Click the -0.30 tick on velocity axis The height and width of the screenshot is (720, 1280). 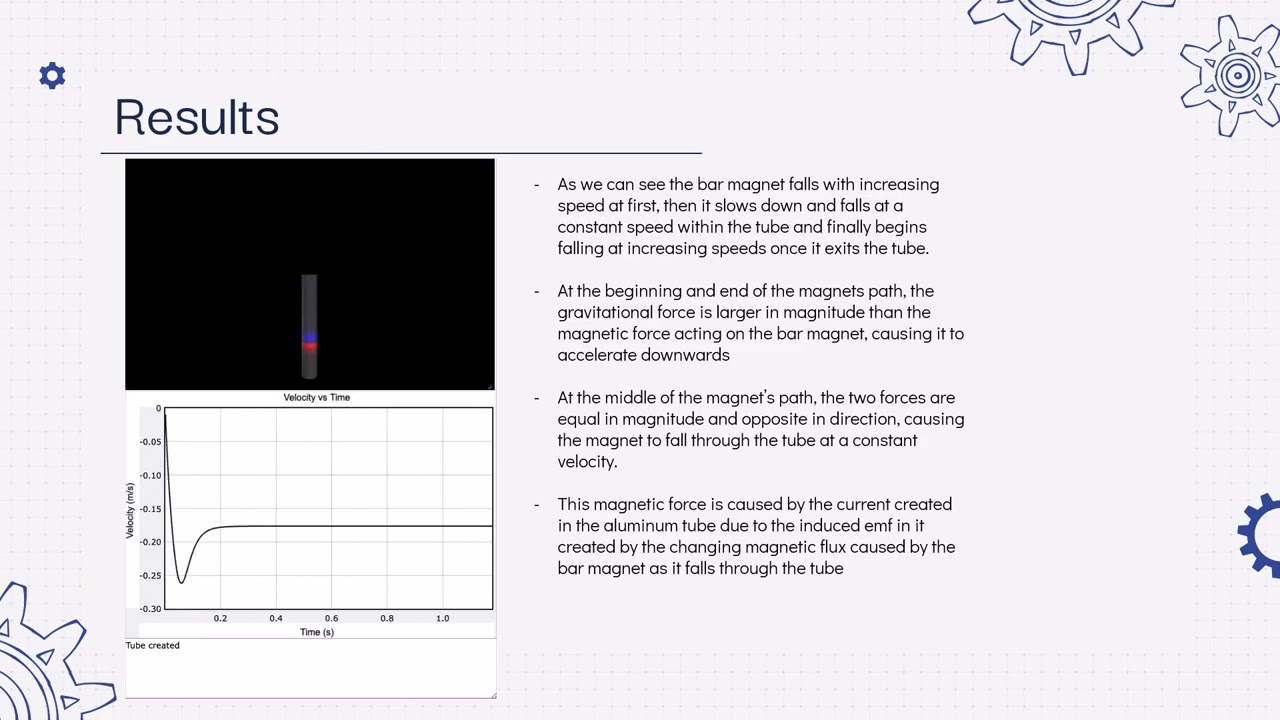click(150, 608)
